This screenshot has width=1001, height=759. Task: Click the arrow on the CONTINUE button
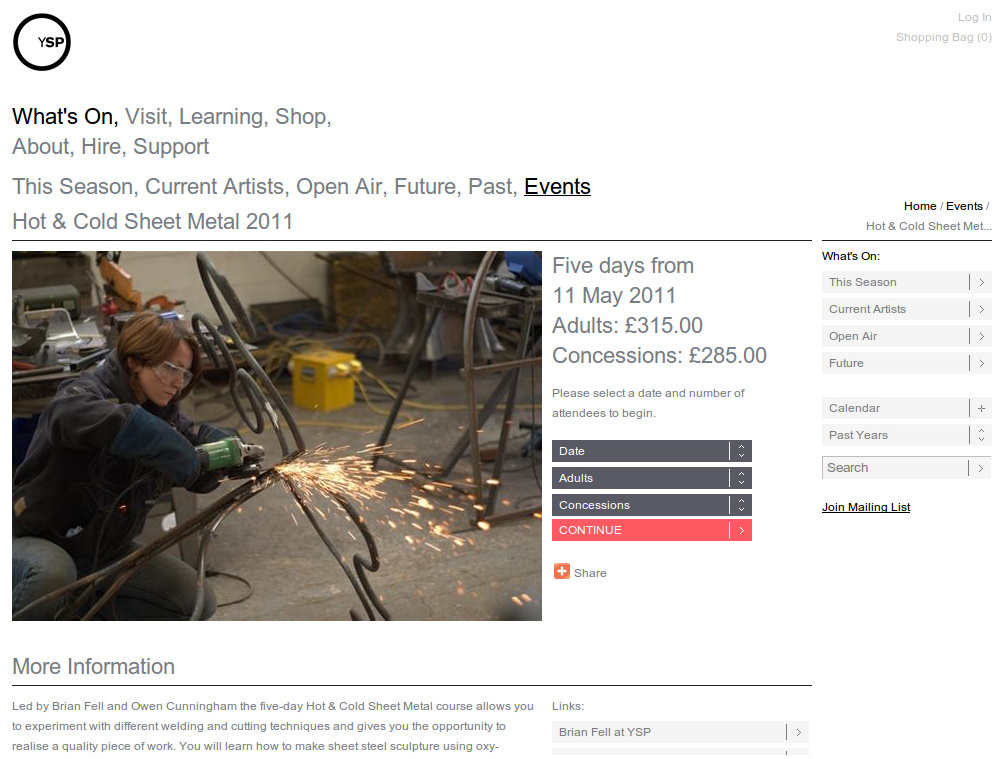pyautogui.click(x=741, y=531)
